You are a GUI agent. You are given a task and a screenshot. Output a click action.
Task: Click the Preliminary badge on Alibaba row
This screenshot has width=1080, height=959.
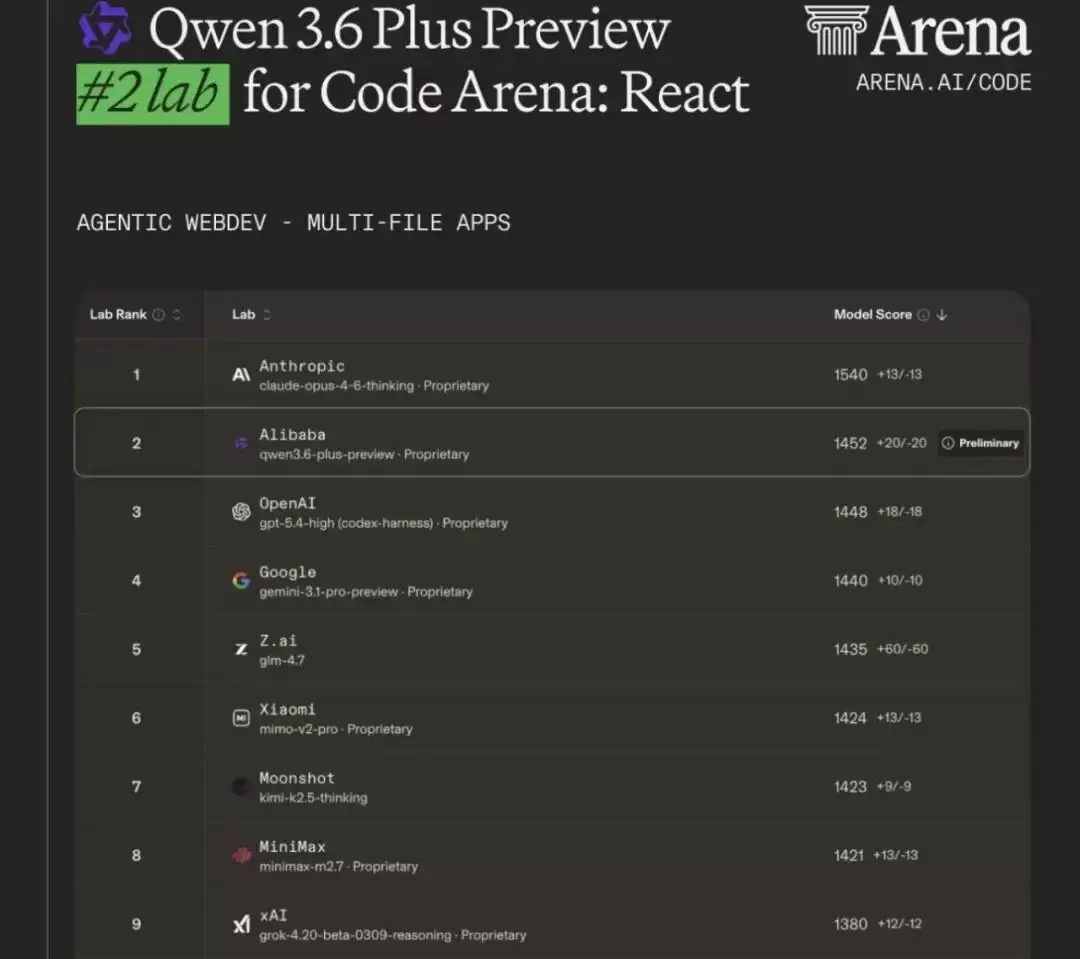click(981, 443)
